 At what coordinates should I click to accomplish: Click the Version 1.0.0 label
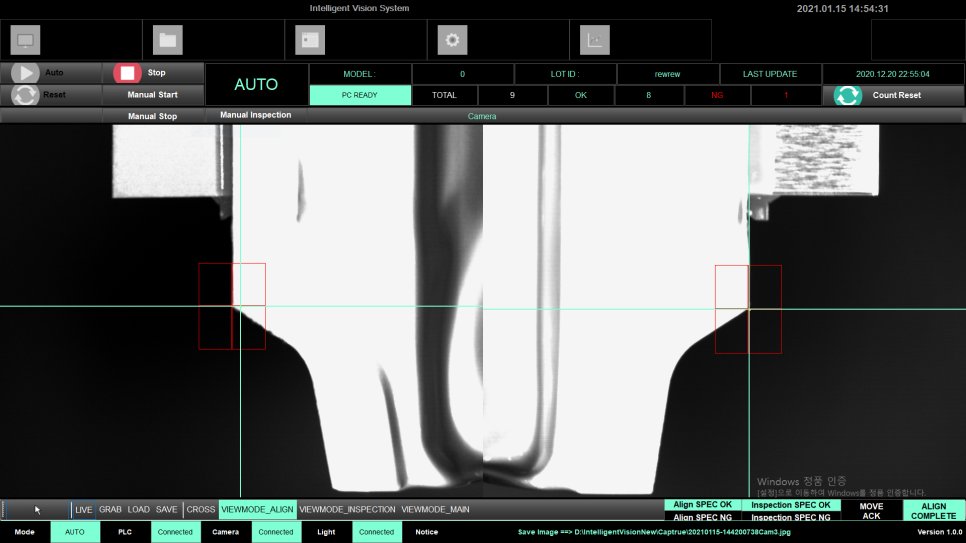point(940,532)
